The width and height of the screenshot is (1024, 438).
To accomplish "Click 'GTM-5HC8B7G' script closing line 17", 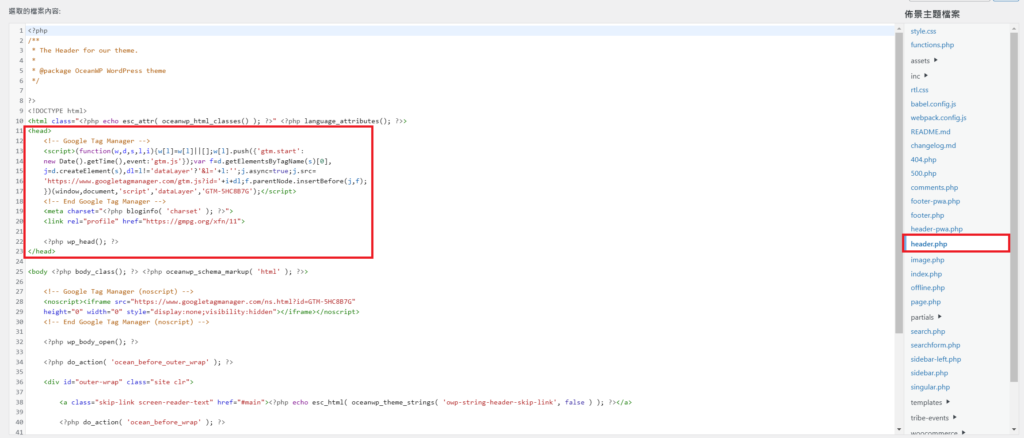I will [x=170, y=191].
